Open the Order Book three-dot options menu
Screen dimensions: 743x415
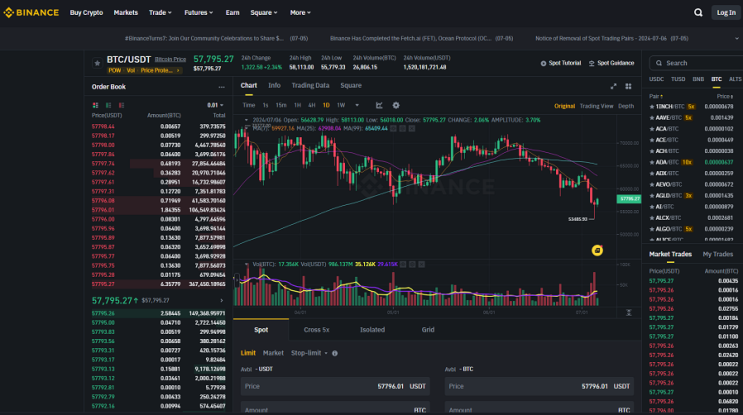click(x=221, y=87)
